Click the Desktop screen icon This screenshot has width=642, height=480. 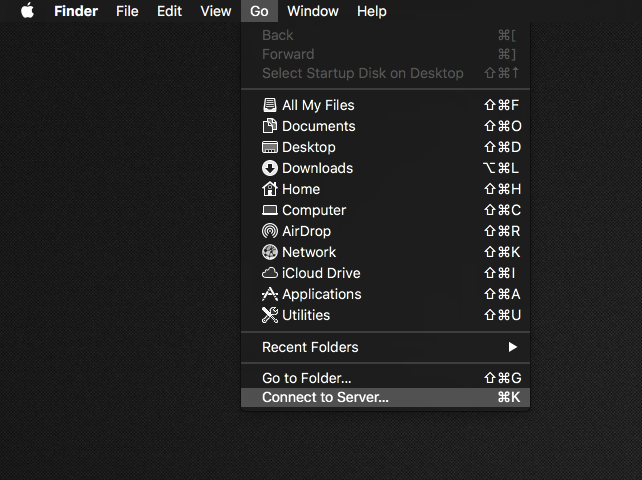point(269,147)
